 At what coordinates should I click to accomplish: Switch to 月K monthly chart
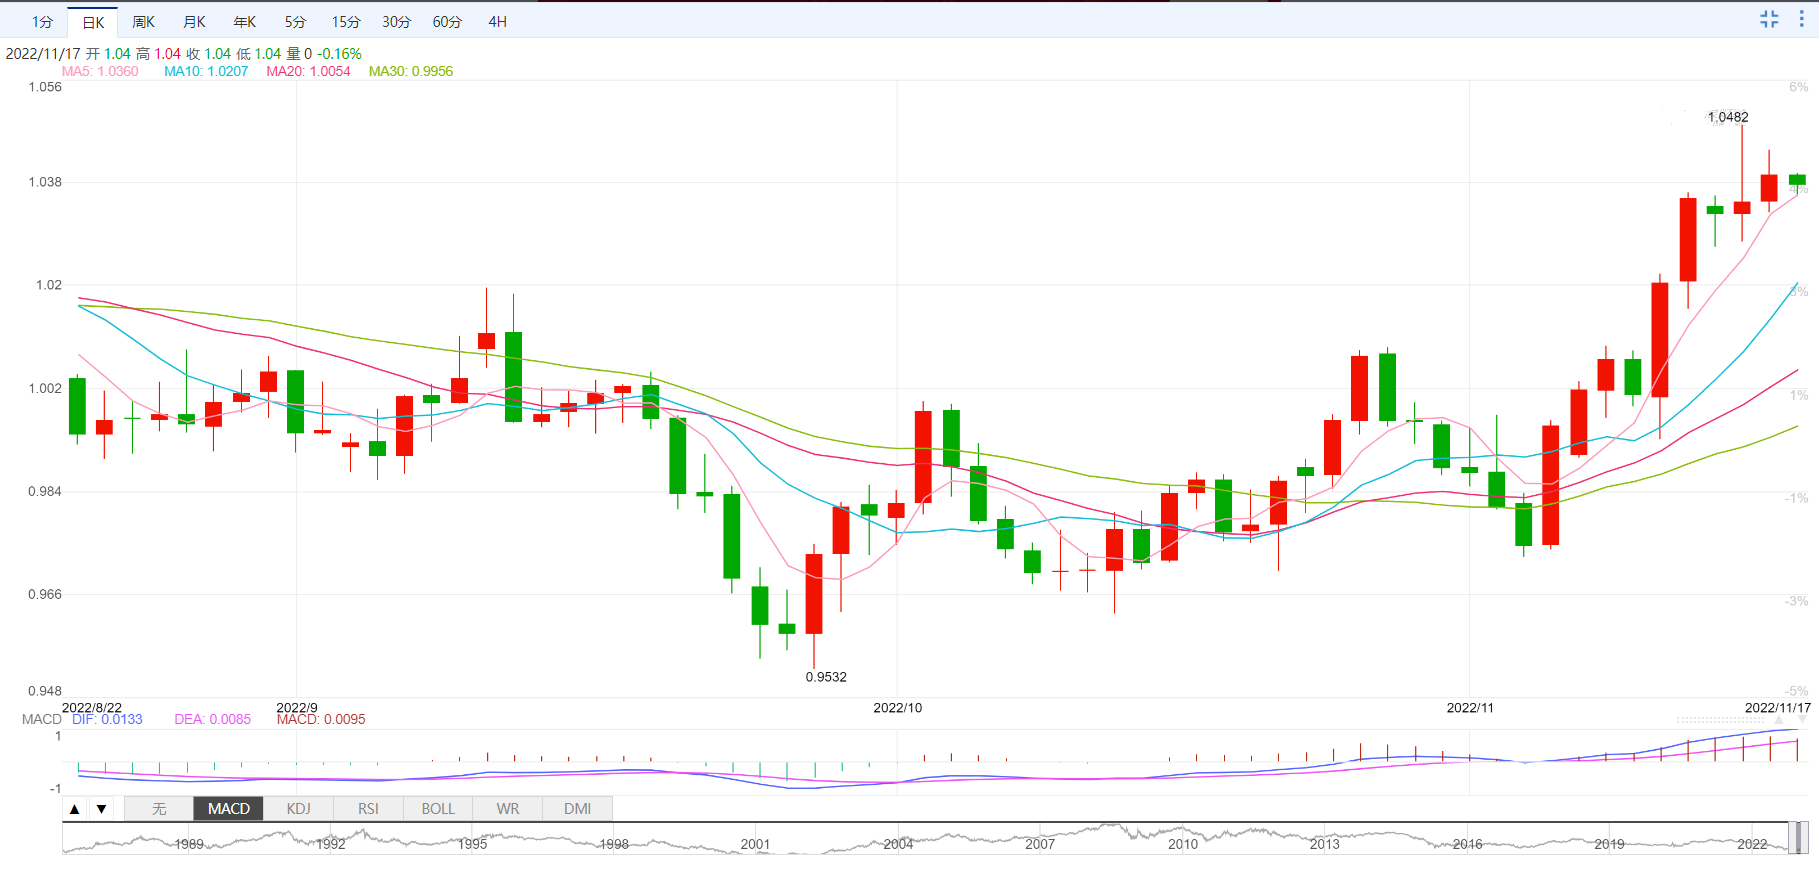[194, 22]
